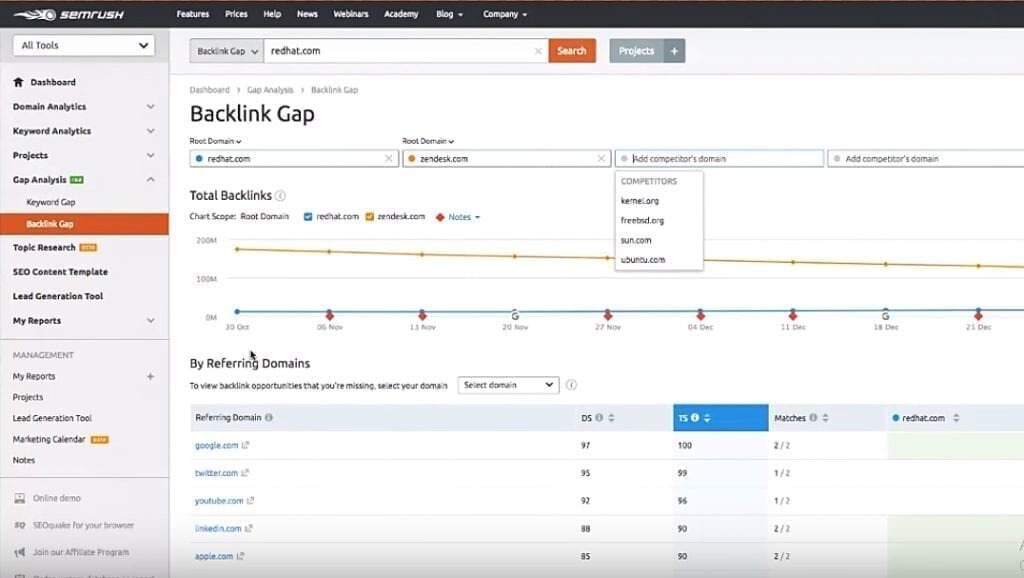Clear the search field with X icon
The image size is (1024, 578).
[538, 51]
